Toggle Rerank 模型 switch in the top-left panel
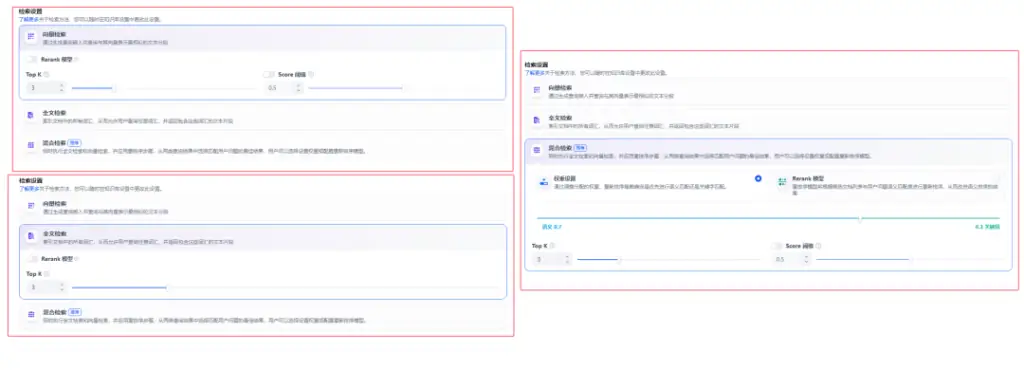1024x370 pixels. (x=33, y=59)
